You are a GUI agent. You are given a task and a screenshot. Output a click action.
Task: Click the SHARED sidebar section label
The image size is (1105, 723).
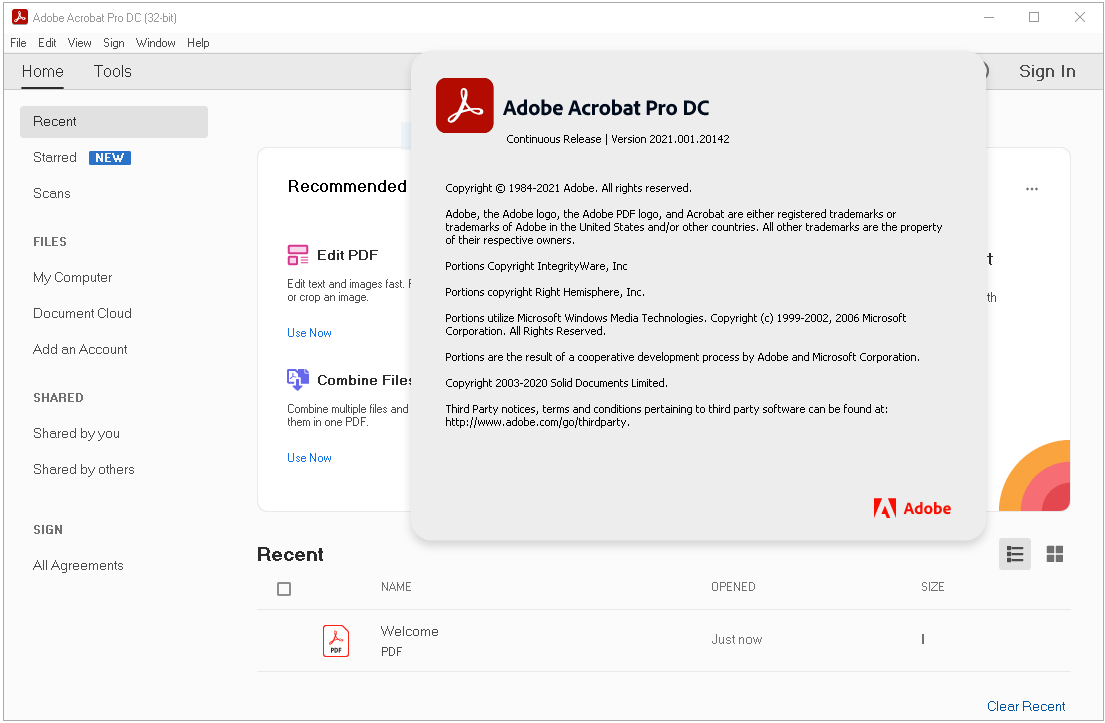58,398
